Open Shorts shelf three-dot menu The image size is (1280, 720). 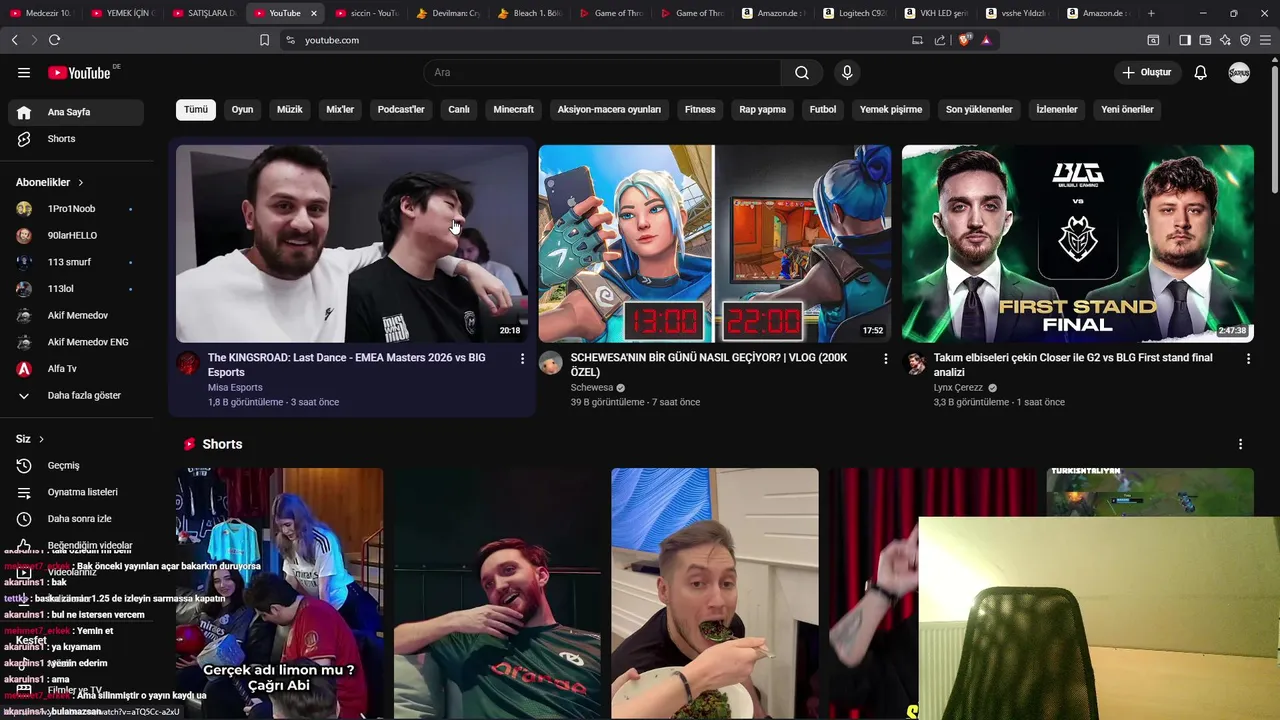click(x=1240, y=444)
